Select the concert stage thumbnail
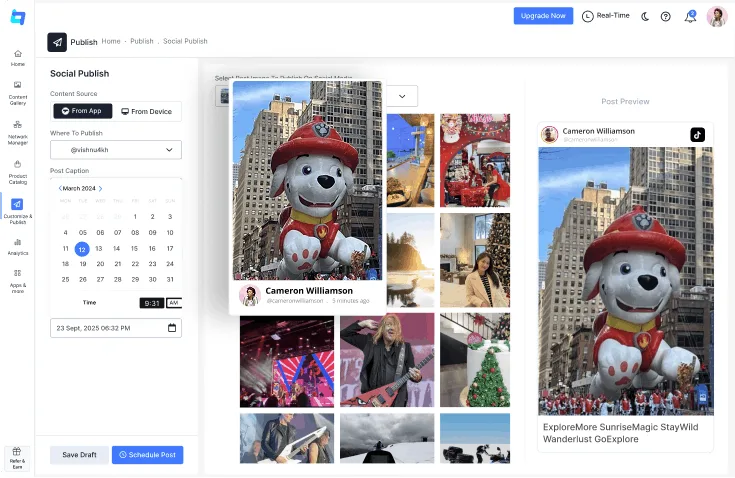 [287, 361]
